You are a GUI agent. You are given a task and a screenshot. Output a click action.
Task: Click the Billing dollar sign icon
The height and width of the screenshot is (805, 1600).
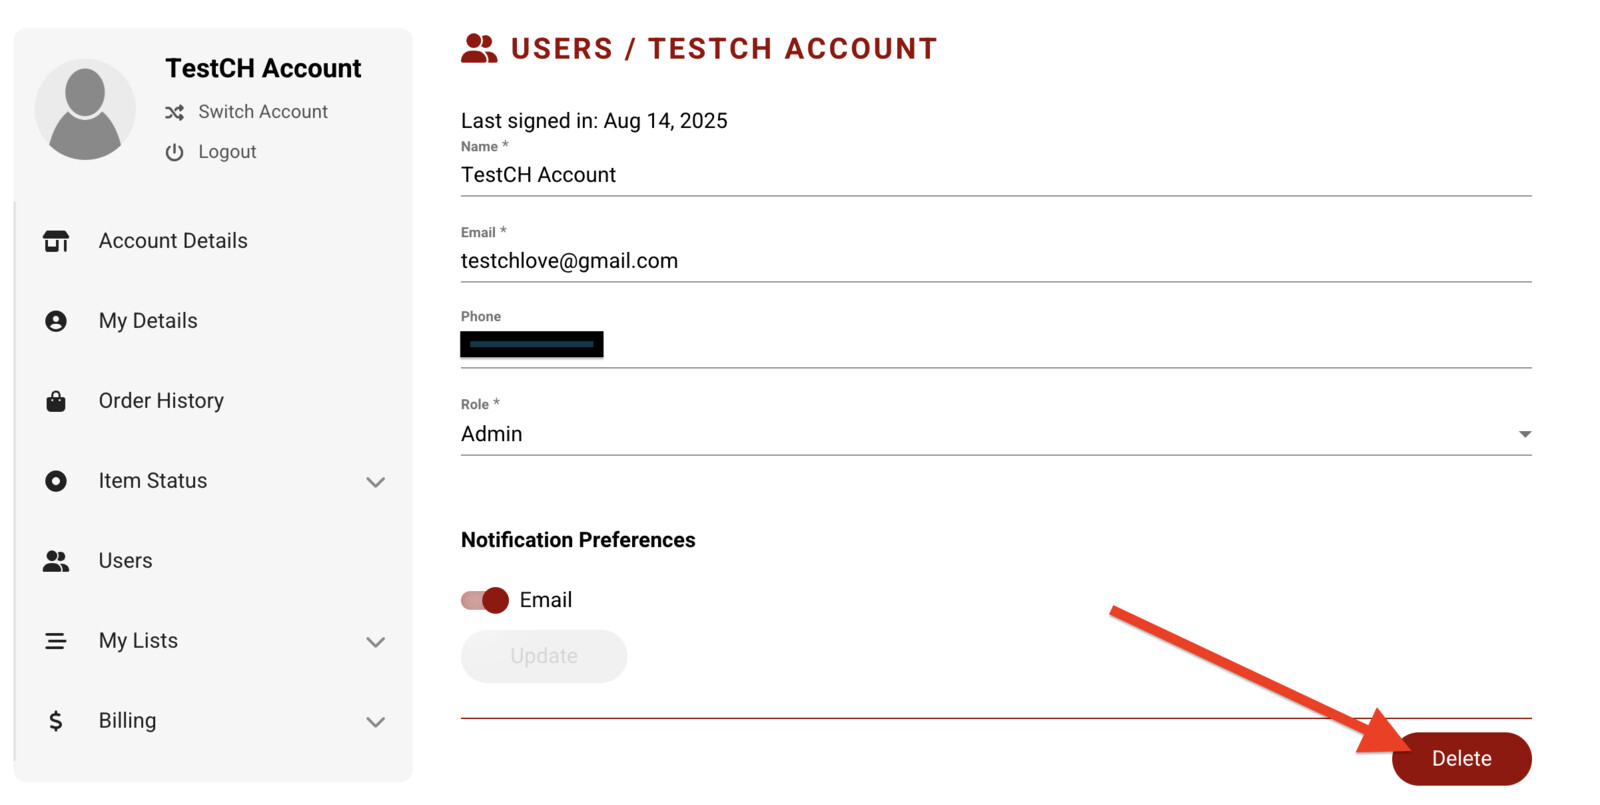tap(56, 721)
